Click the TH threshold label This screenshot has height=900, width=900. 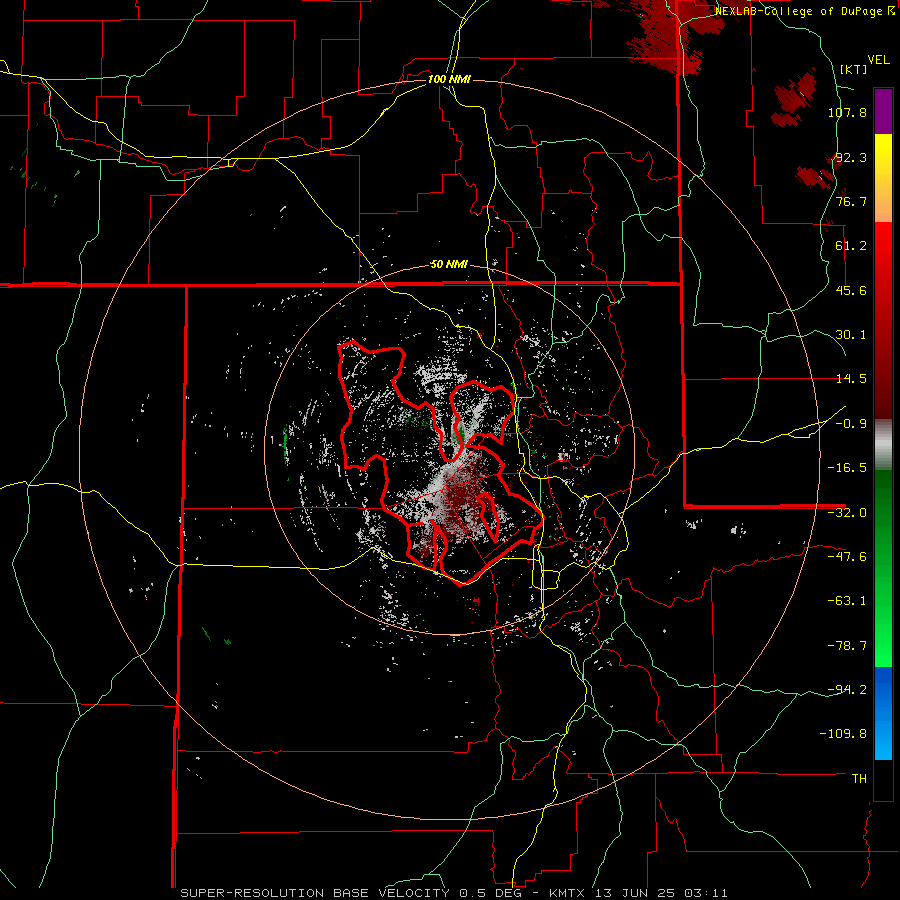(859, 779)
